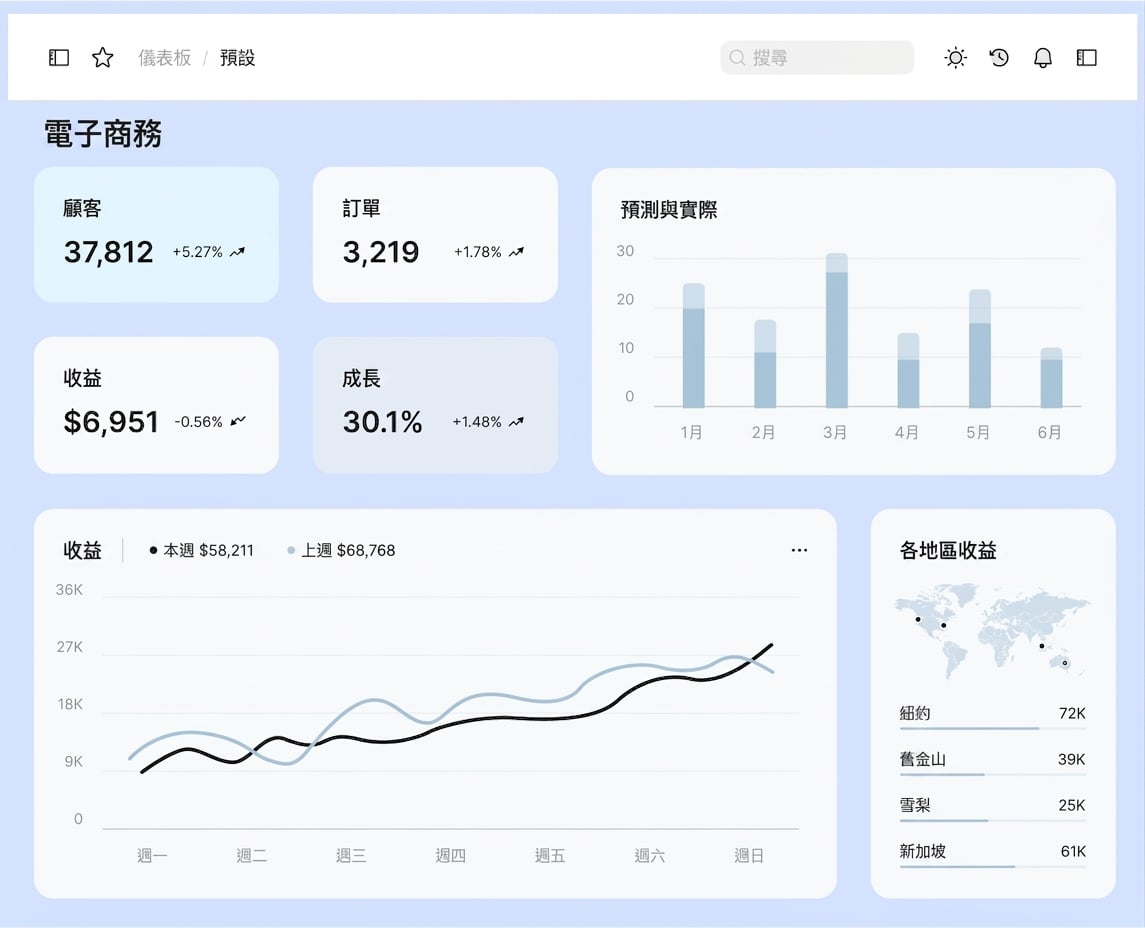This screenshot has width=1145, height=928.
Task: Click the 雪梨 25K progress bar
Action: click(992, 820)
